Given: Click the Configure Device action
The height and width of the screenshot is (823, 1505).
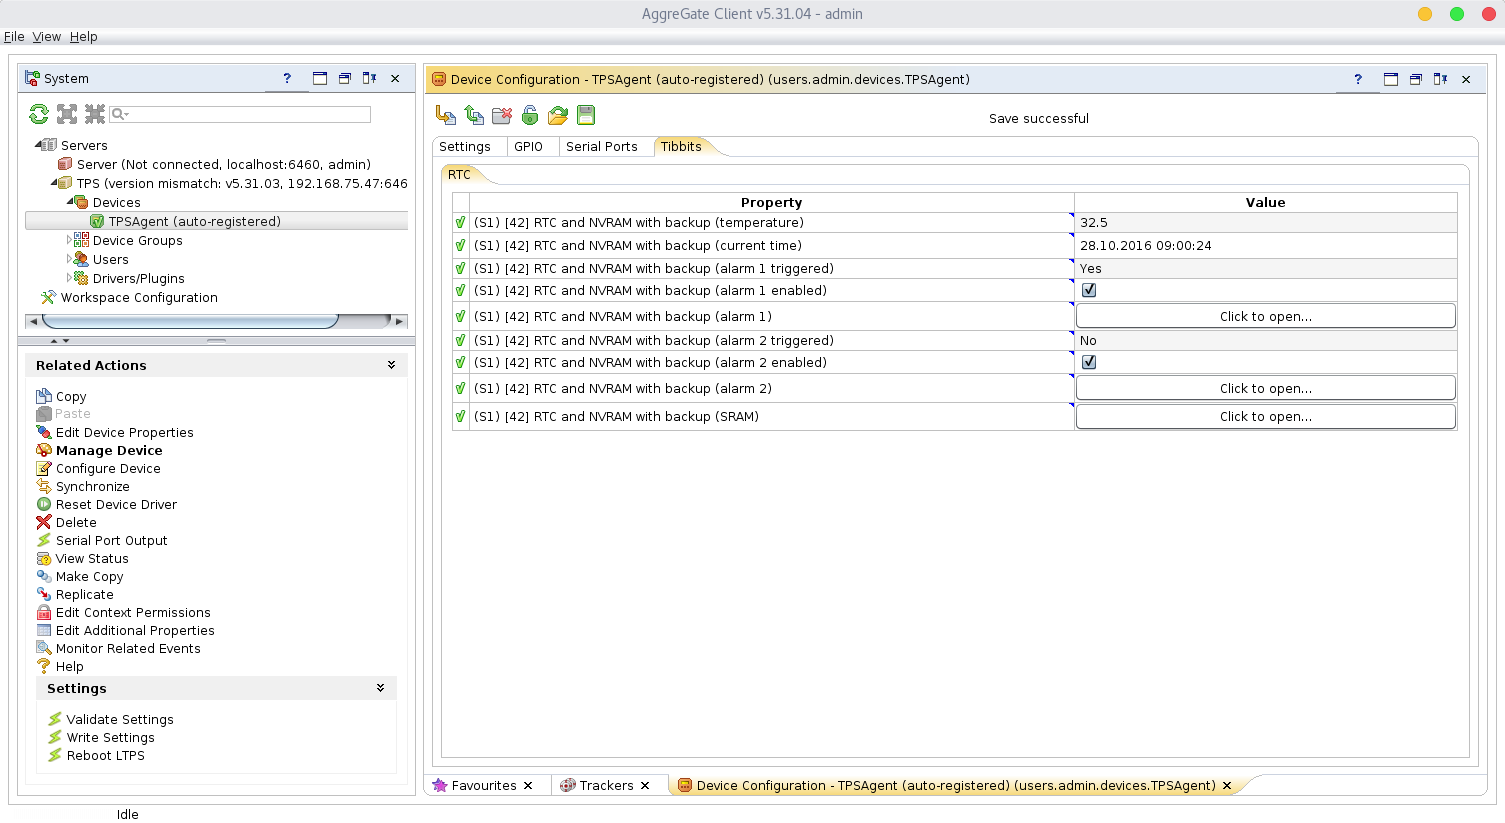Looking at the screenshot, I should tap(98, 468).
